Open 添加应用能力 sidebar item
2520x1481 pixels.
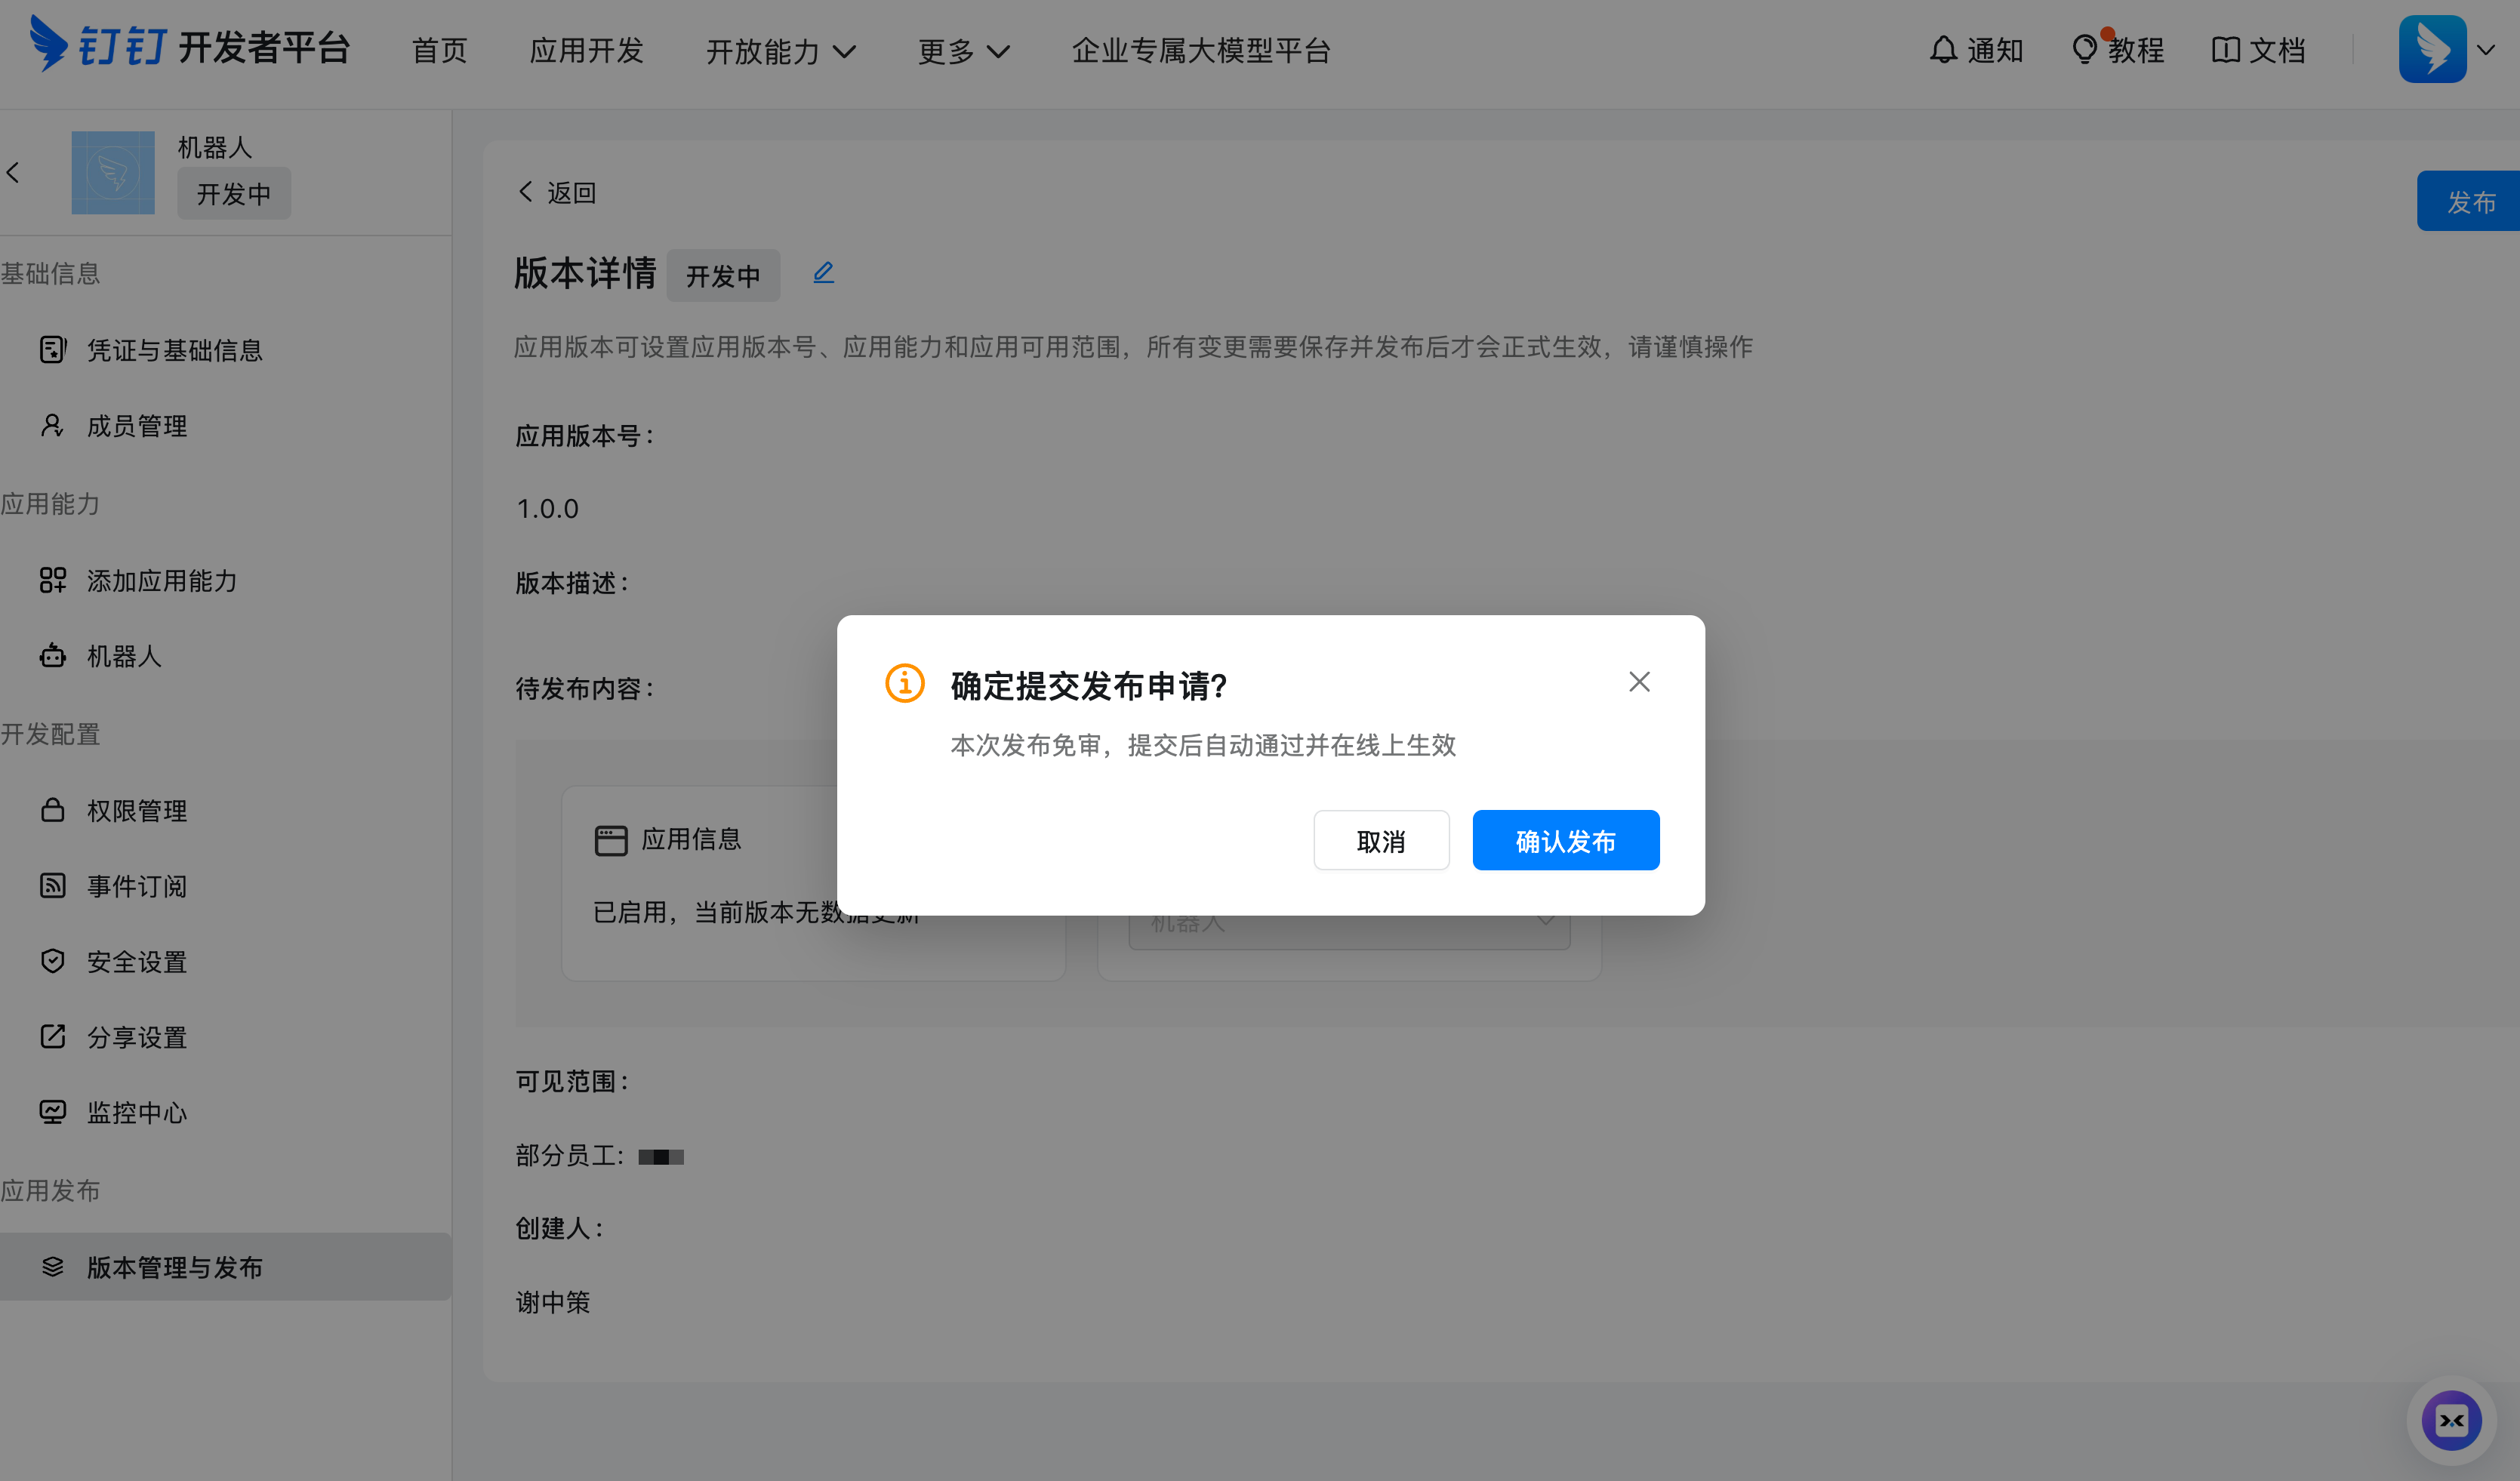pos(226,580)
